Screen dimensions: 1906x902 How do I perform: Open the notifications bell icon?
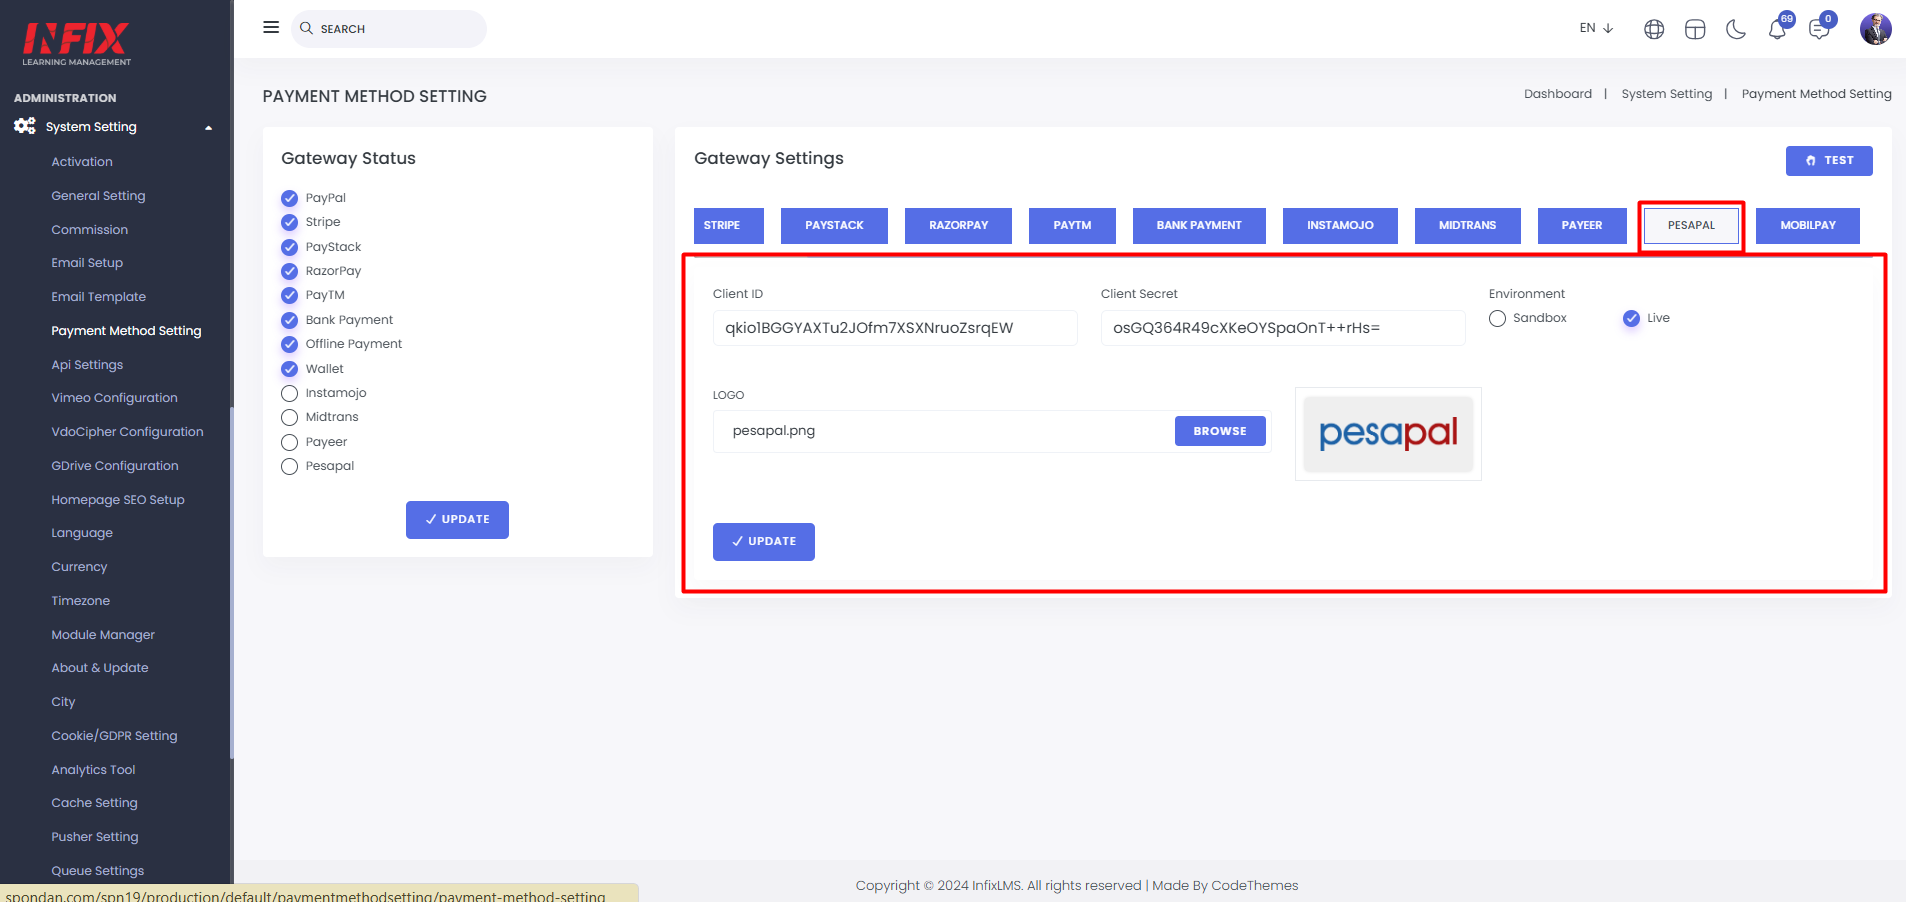pyautogui.click(x=1777, y=29)
